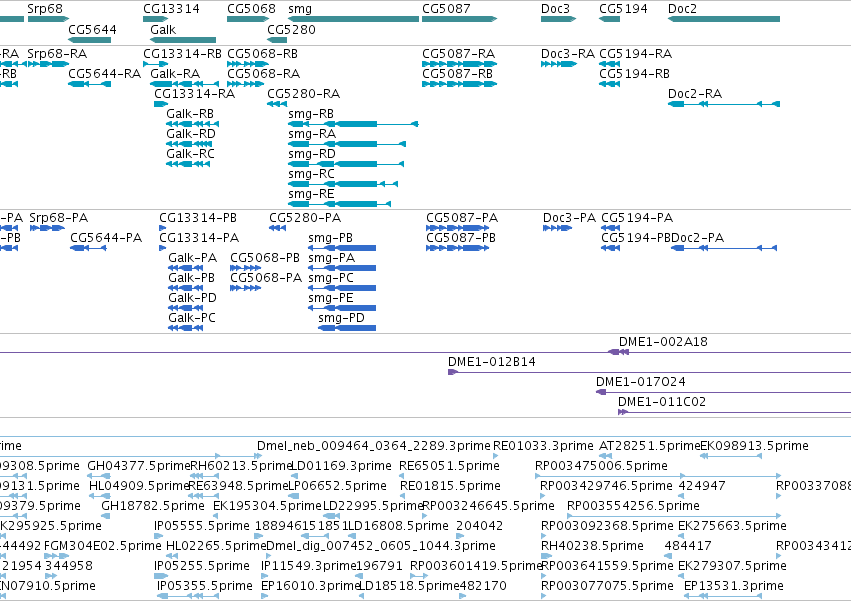This screenshot has width=851, height=601.
Task: Click the smg-PB protein label
Action: pos(331,238)
